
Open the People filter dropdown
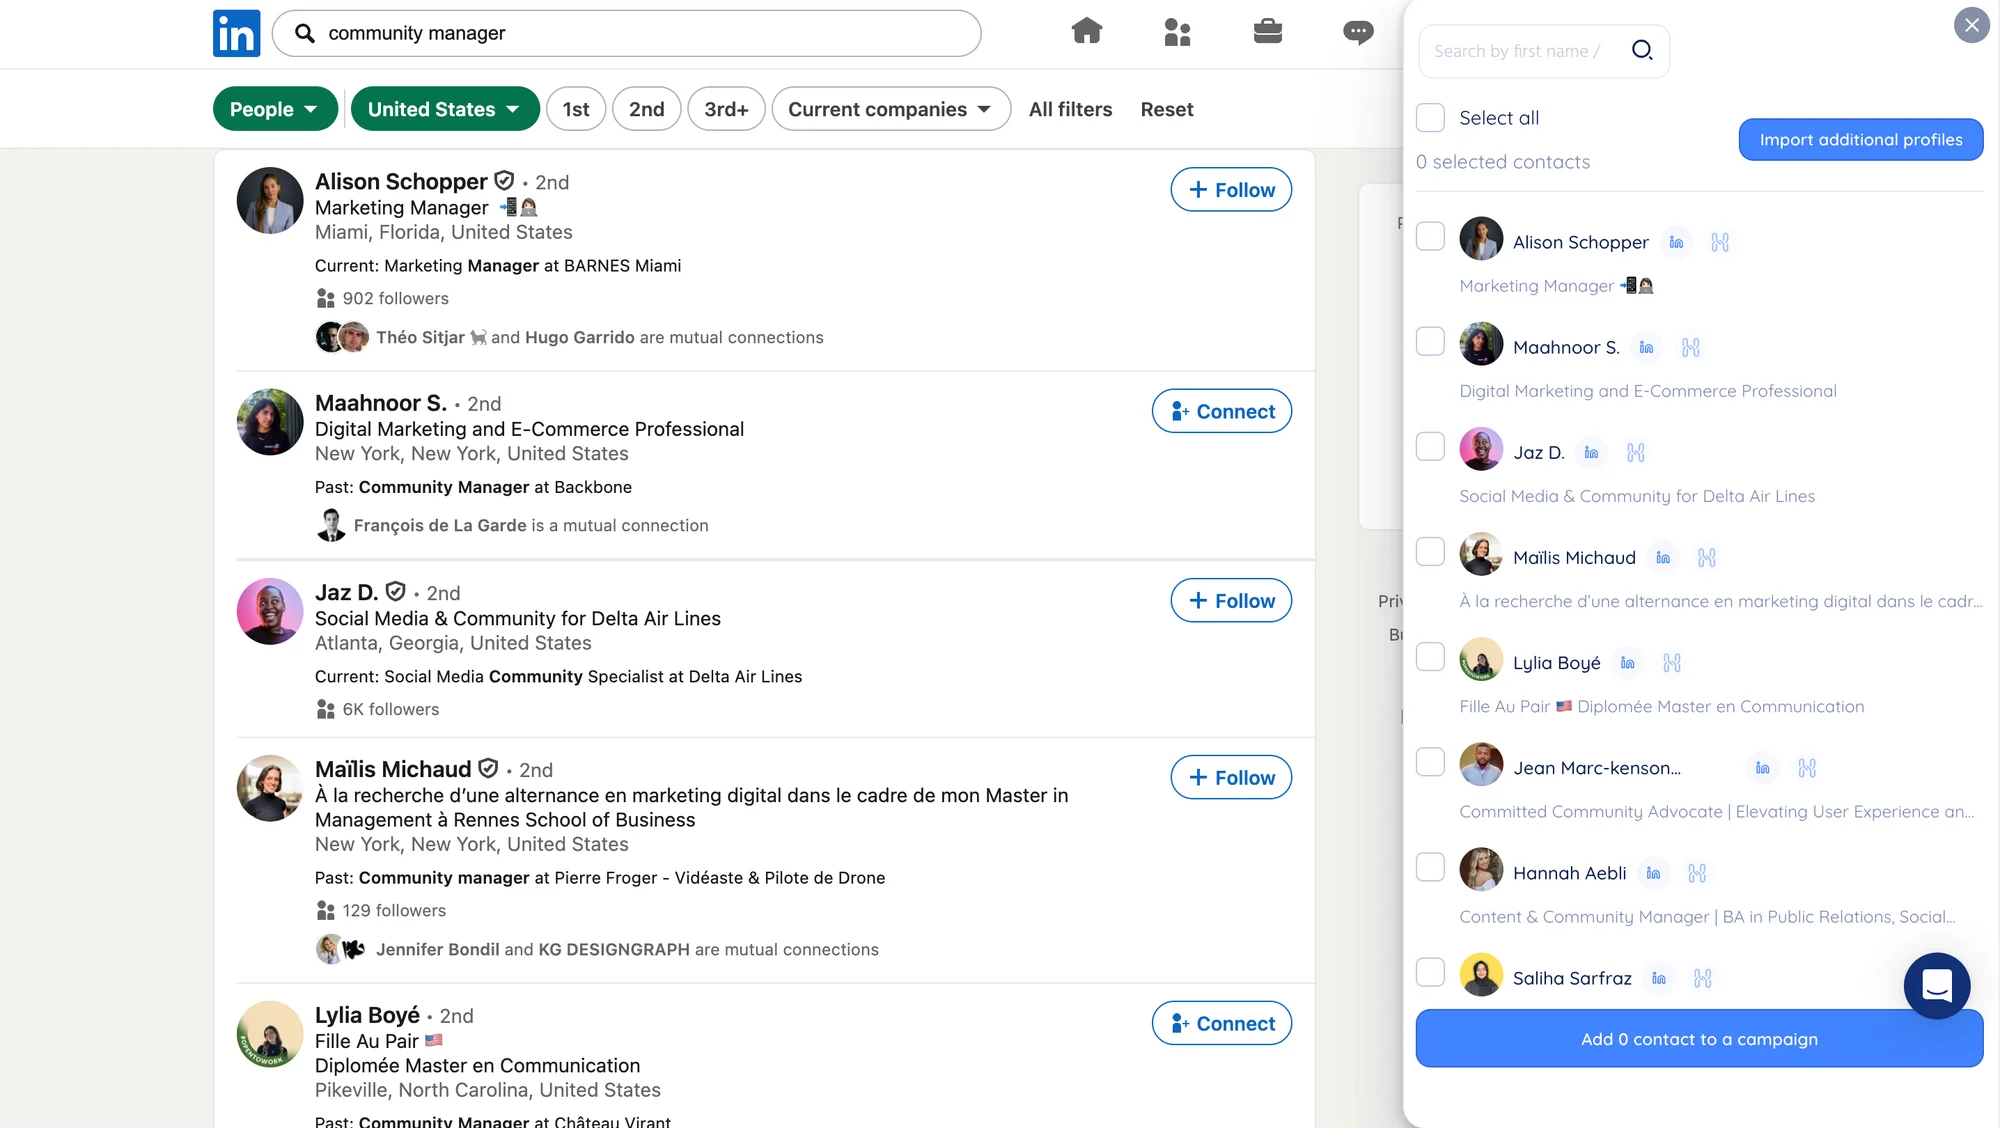[275, 109]
